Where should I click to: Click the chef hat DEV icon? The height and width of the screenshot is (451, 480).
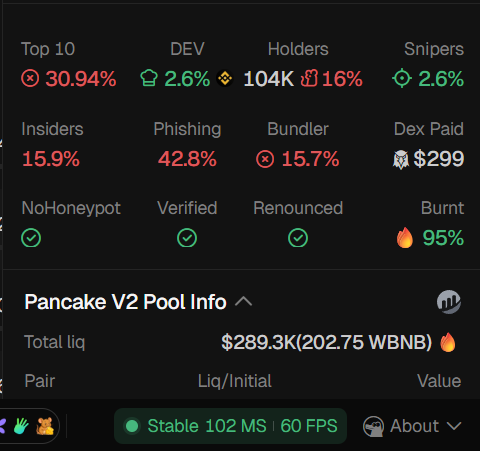(149, 78)
